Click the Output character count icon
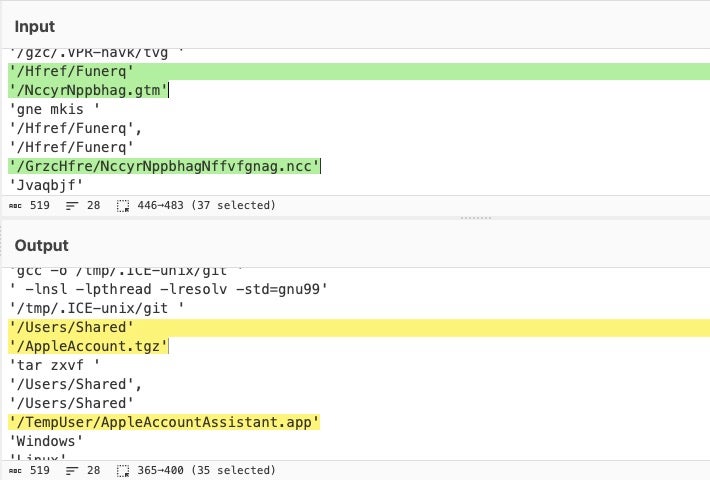This screenshot has width=710, height=480. [x=15, y=469]
